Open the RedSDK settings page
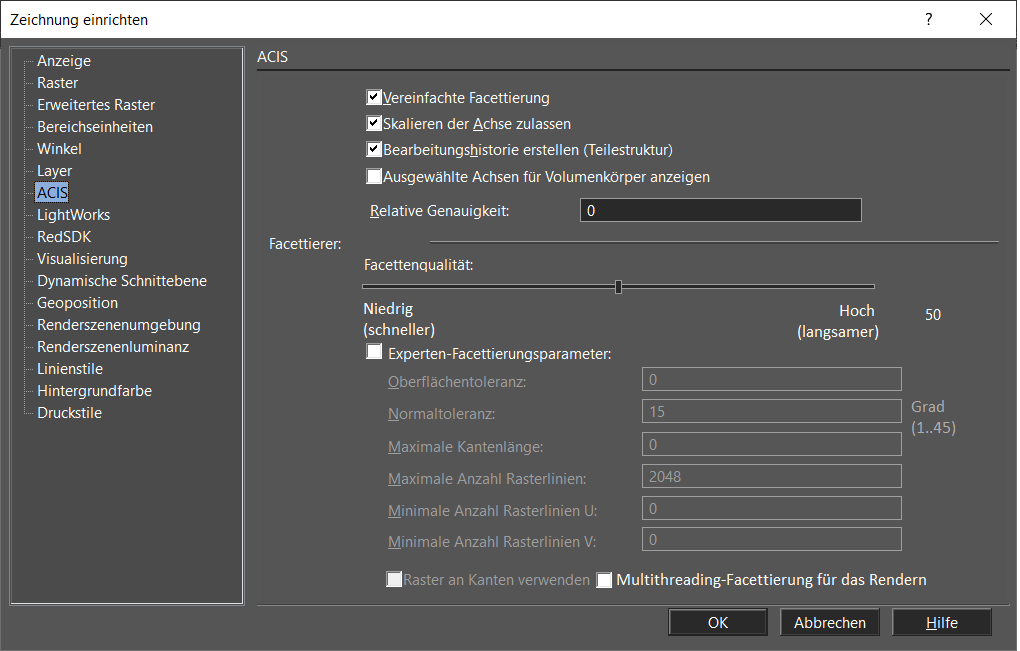 pos(64,237)
